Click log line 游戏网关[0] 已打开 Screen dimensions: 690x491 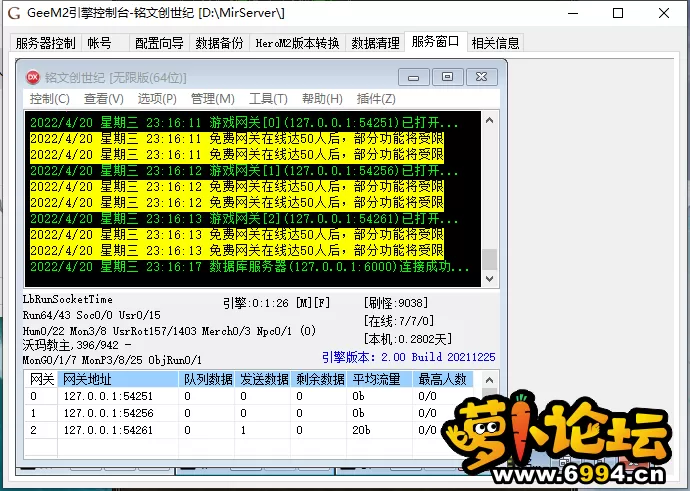tap(244, 122)
